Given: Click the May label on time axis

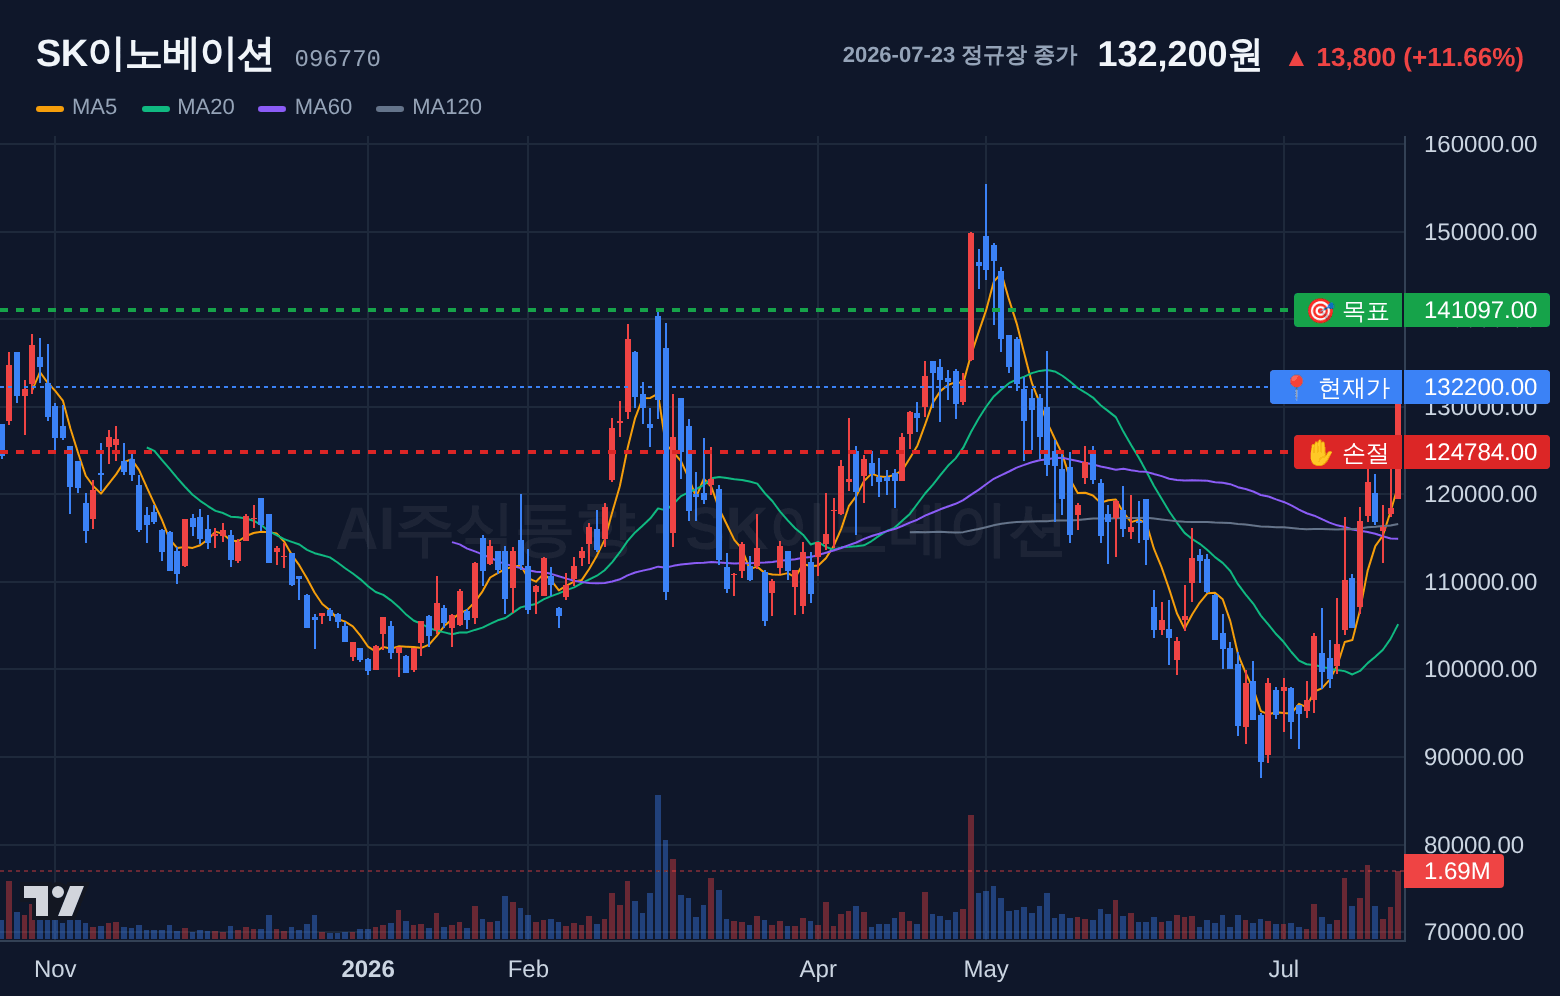Looking at the screenshot, I should tap(986, 969).
